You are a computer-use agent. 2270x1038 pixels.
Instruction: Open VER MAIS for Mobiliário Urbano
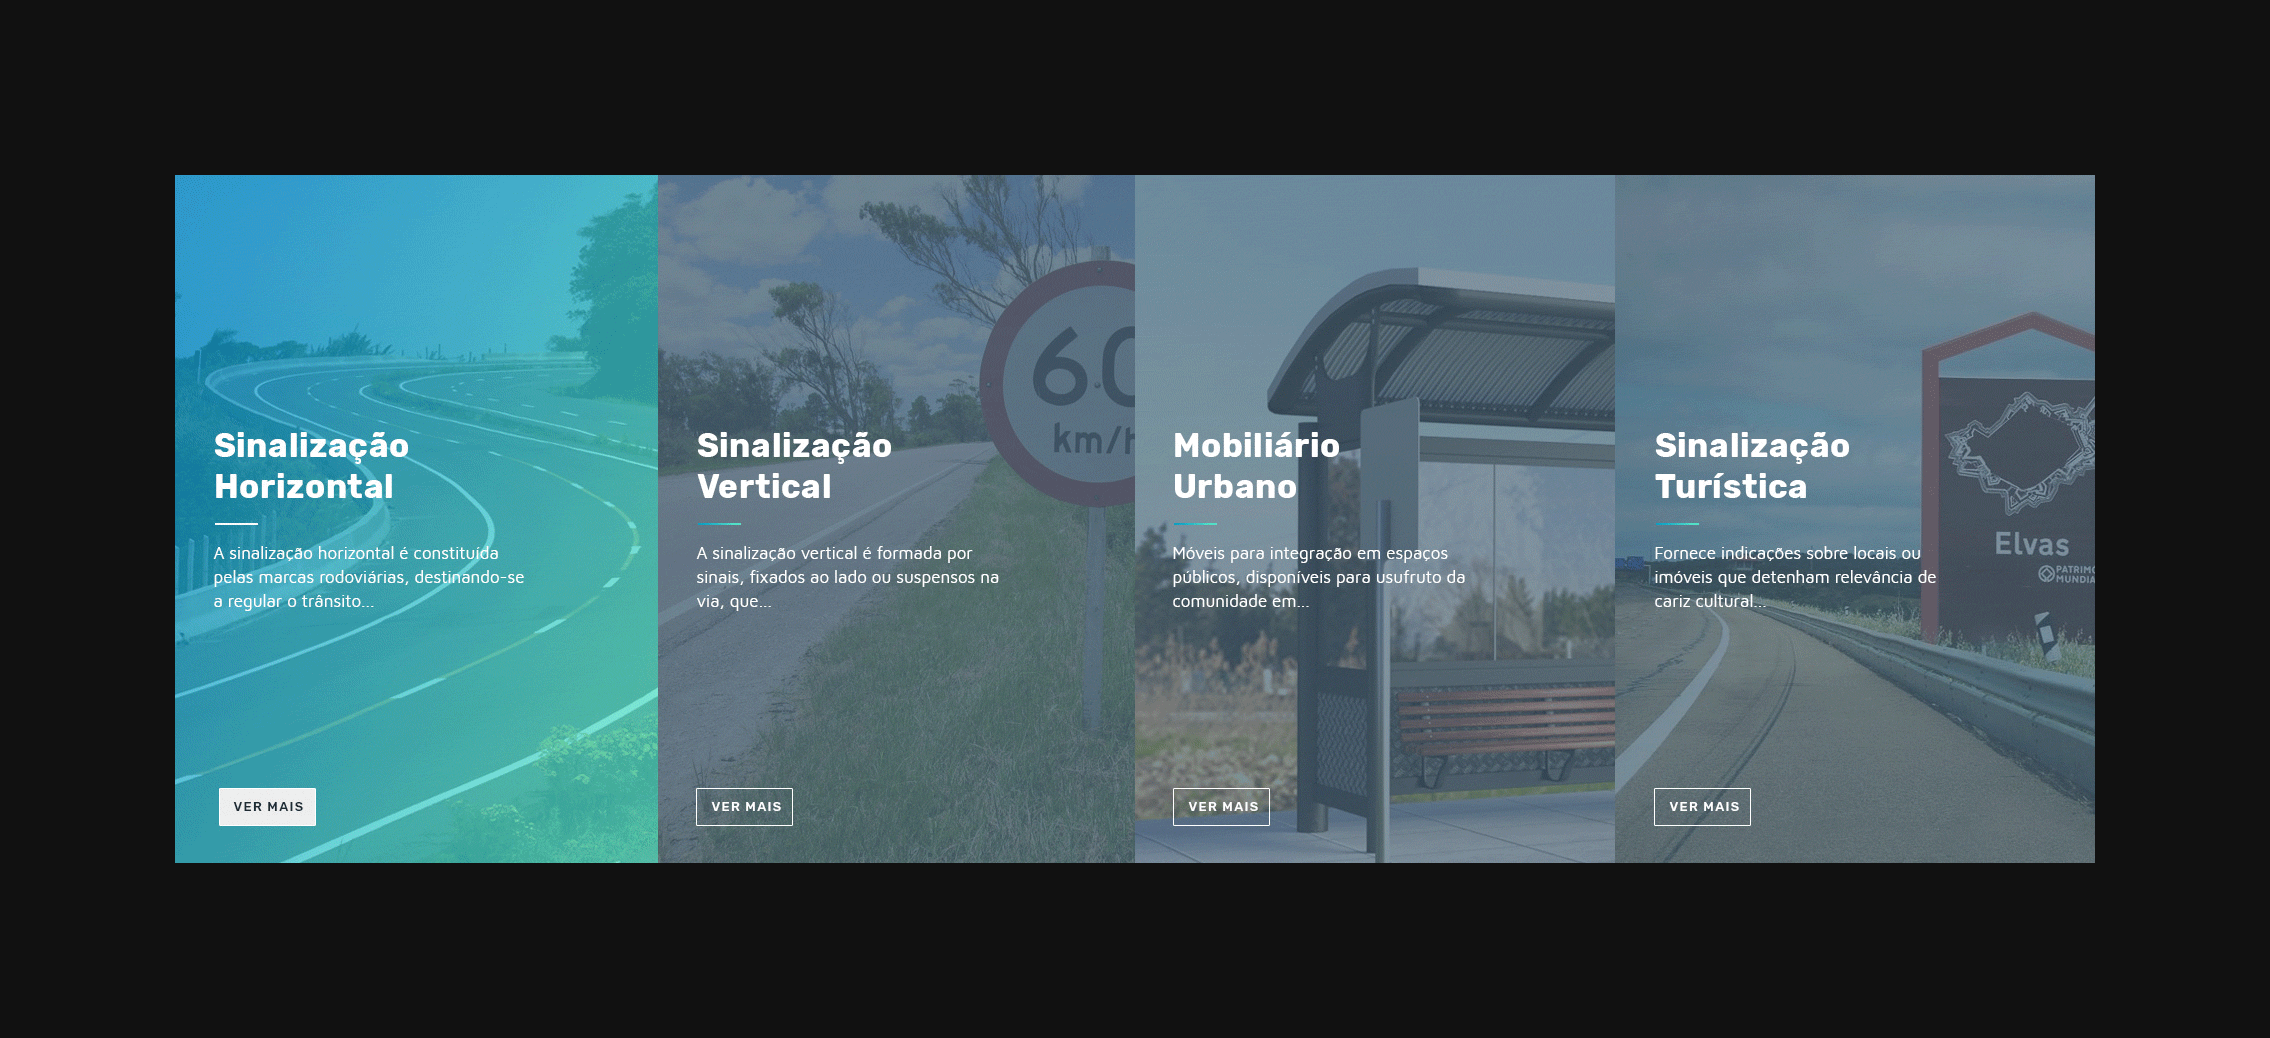coord(1221,807)
